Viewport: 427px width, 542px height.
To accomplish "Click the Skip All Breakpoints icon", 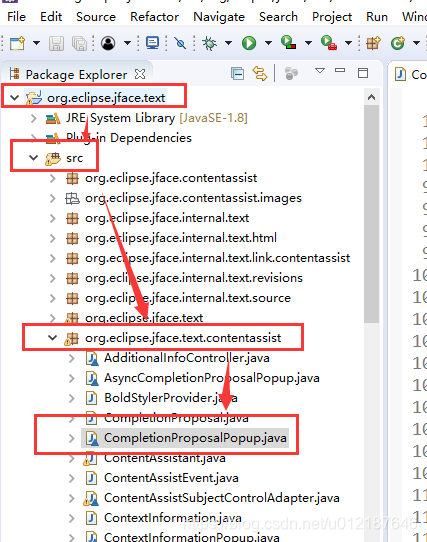I will coord(180,43).
